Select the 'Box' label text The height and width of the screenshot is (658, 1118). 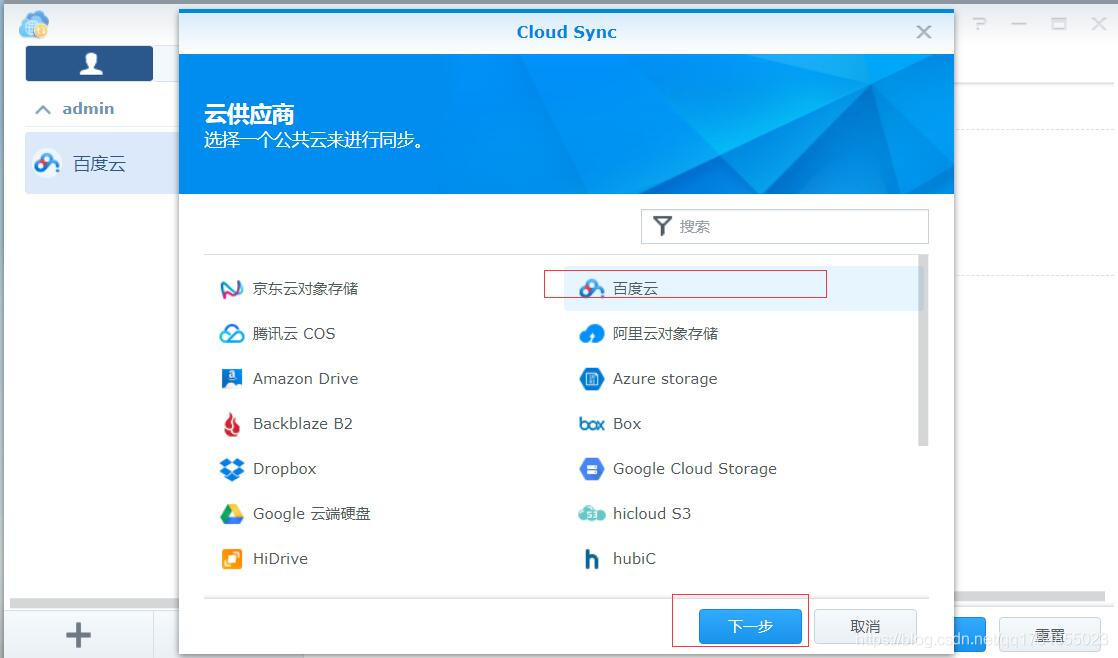pyautogui.click(x=627, y=423)
